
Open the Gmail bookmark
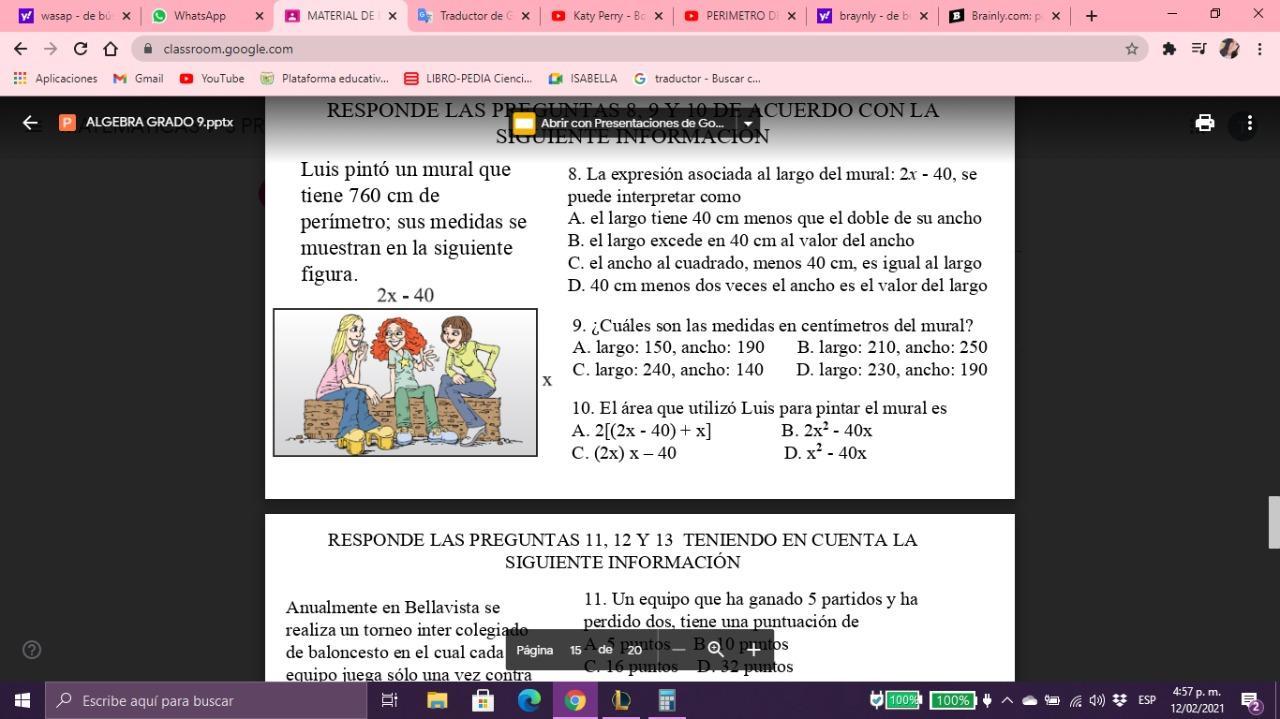pos(139,78)
